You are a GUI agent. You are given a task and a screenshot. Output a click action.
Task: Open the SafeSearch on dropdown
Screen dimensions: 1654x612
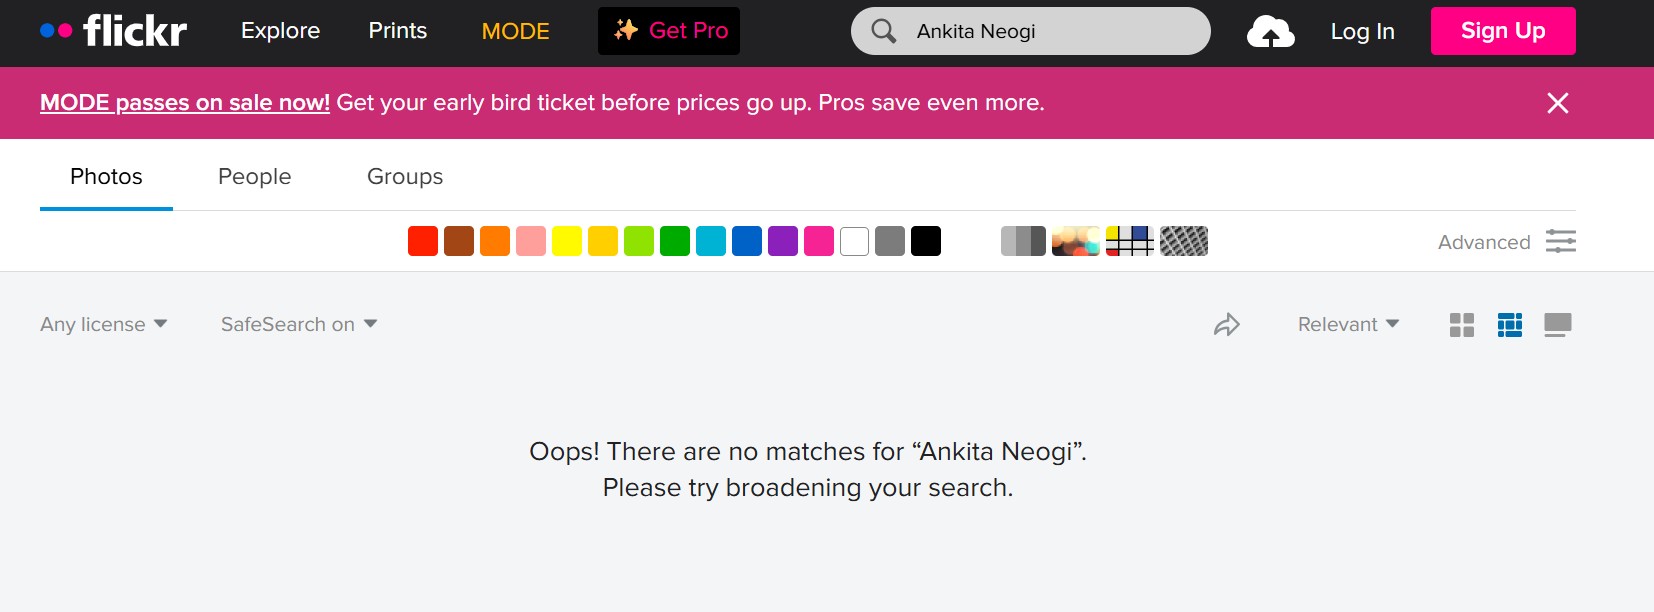click(x=298, y=325)
